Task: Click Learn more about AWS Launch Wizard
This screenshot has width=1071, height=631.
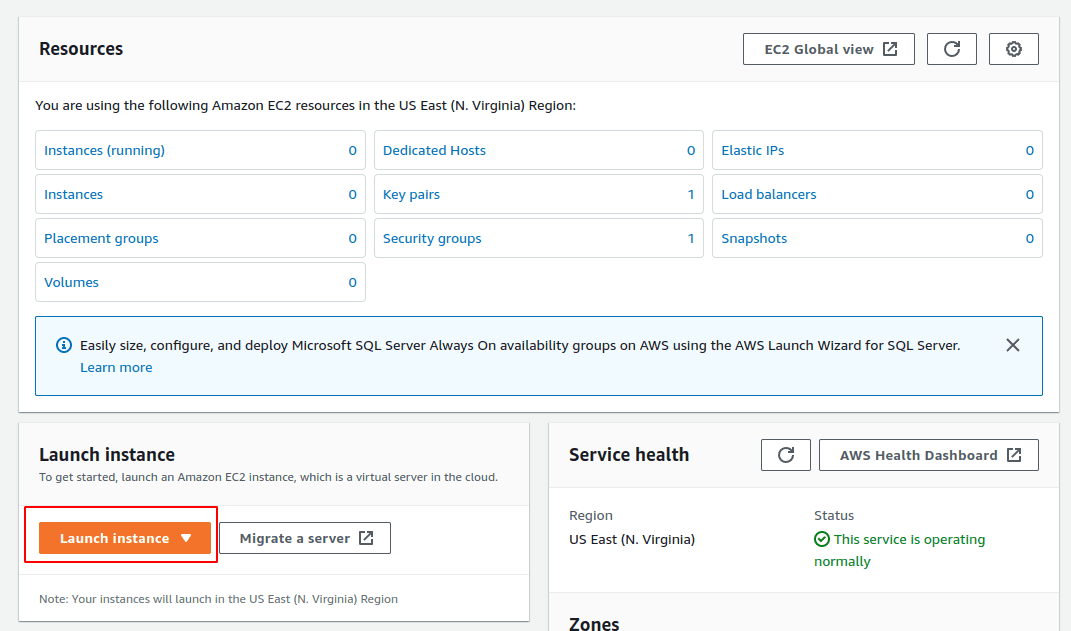Action: [116, 367]
